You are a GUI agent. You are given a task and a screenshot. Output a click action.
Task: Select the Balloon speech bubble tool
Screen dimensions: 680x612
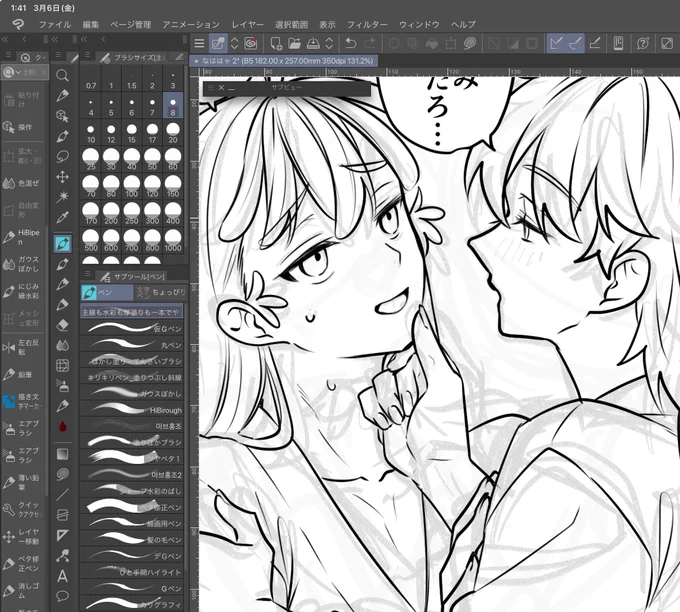(x=62, y=596)
